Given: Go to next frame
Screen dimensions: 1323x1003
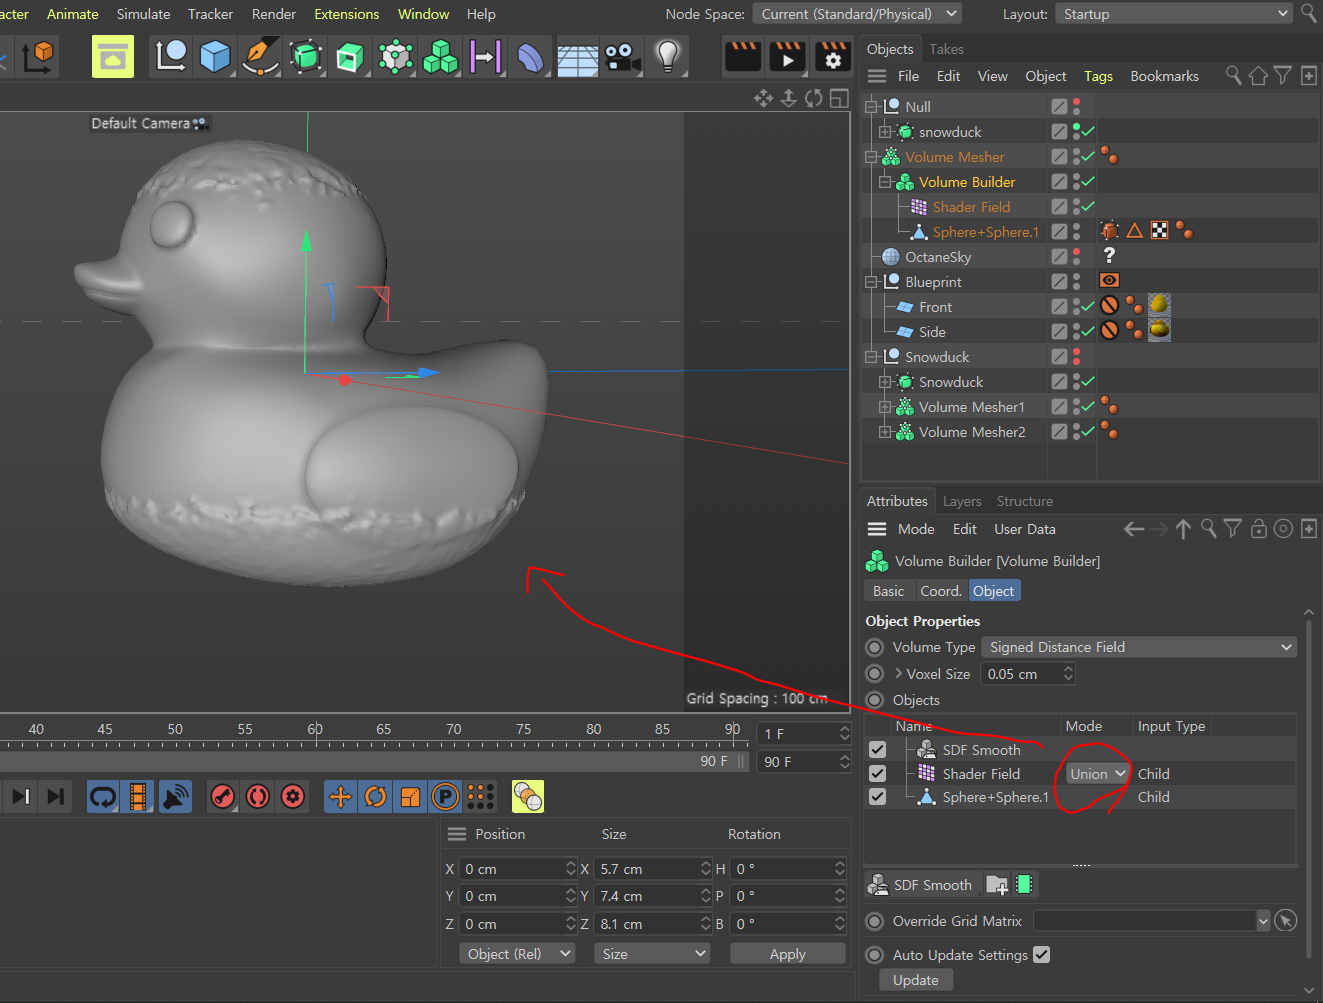Looking at the screenshot, I should tap(21, 797).
